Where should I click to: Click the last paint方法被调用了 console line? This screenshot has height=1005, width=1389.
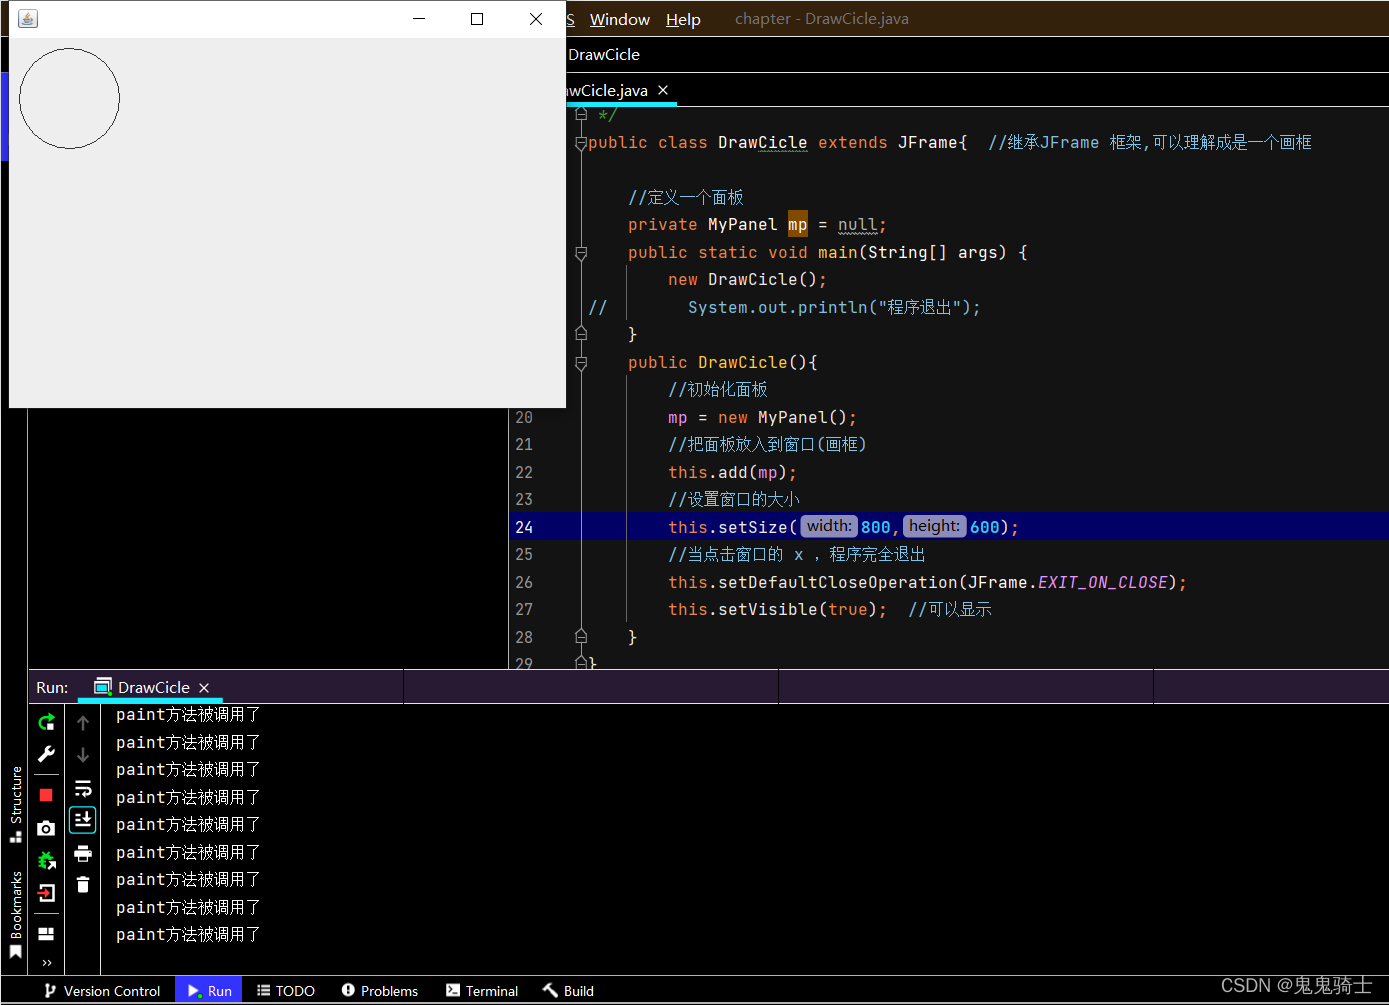pyautogui.click(x=188, y=935)
